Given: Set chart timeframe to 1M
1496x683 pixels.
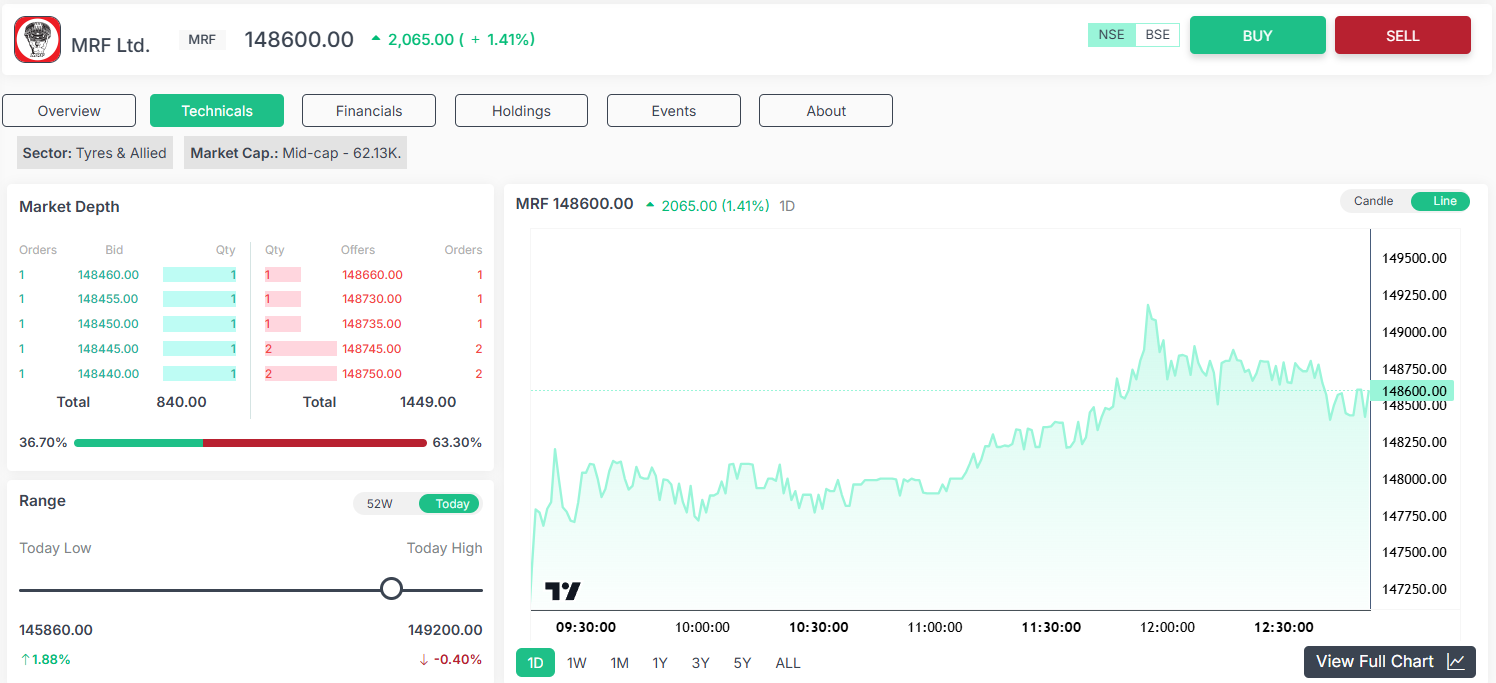Looking at the screenshot, I should 619,663.
